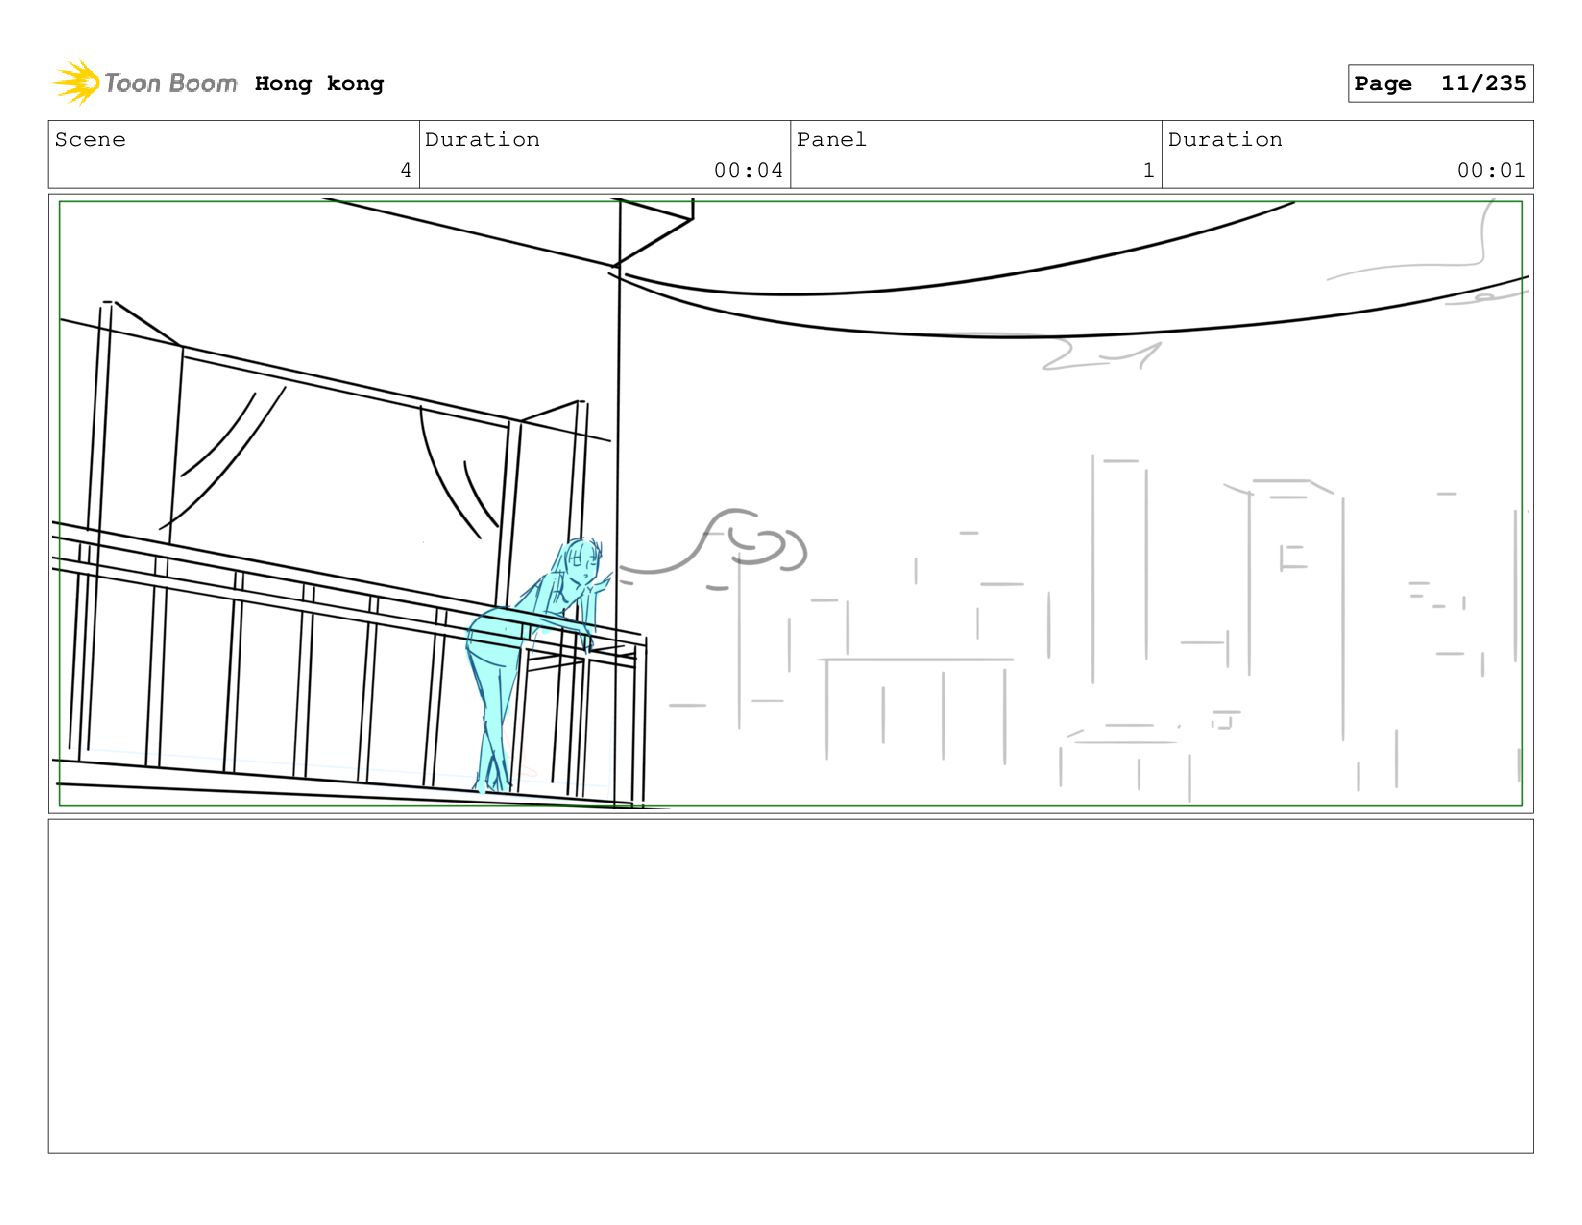Click the 'Panel' header label

[832, 140]
